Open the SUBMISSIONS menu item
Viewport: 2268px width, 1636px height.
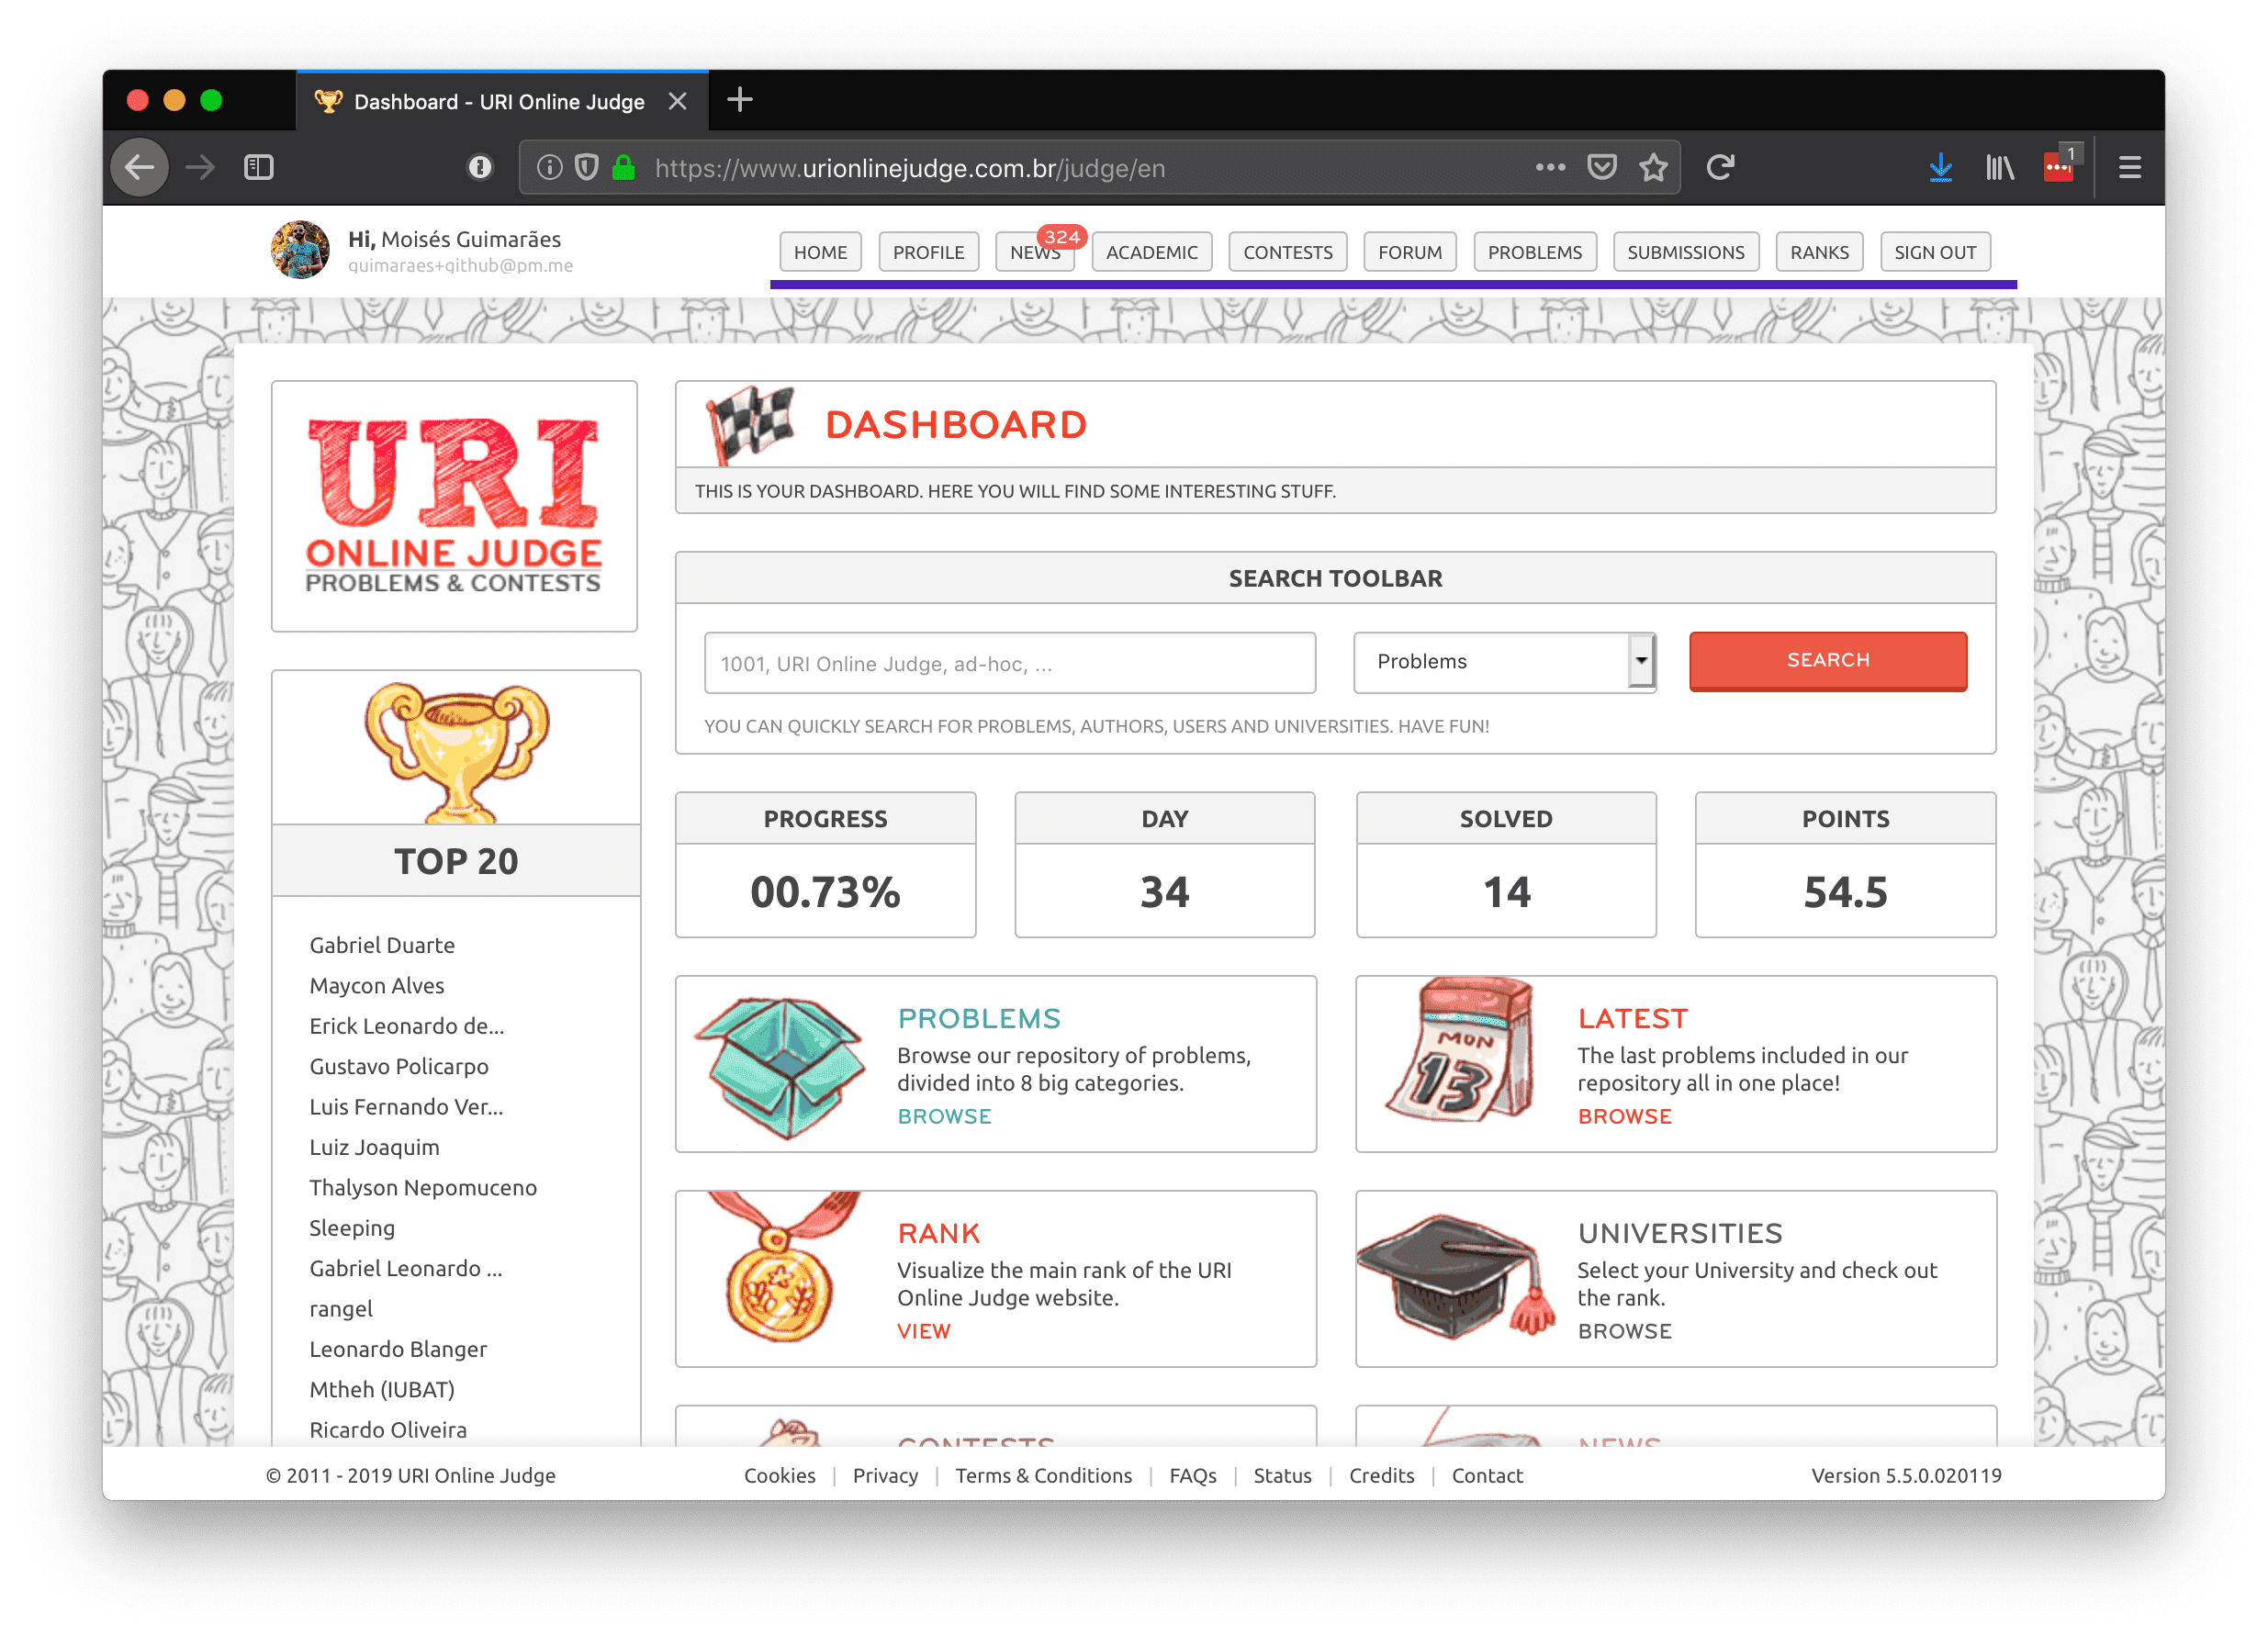1686,252
